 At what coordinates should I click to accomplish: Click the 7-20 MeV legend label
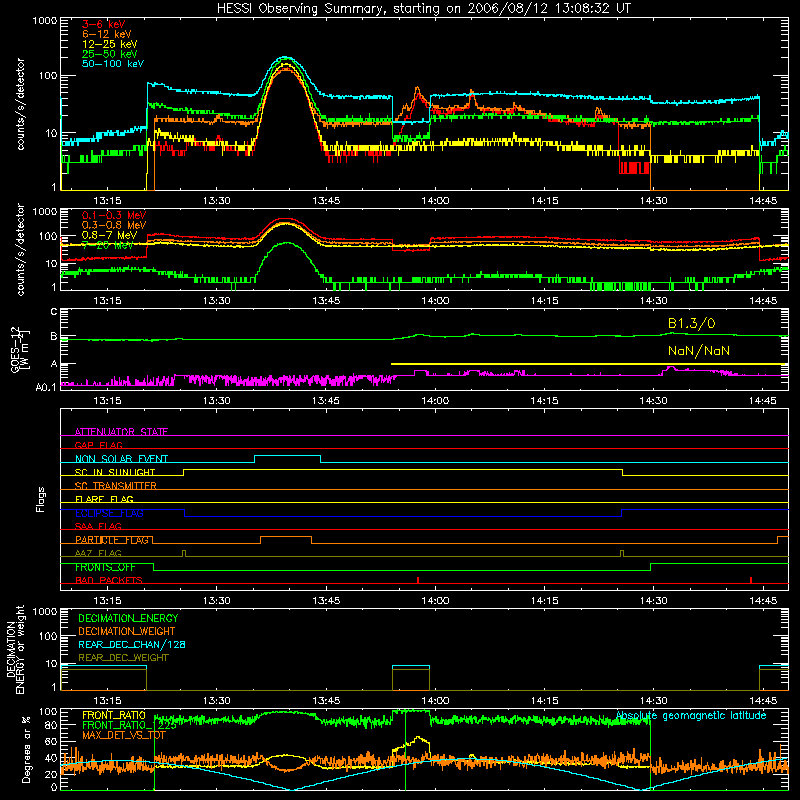[x=108, y=245]
